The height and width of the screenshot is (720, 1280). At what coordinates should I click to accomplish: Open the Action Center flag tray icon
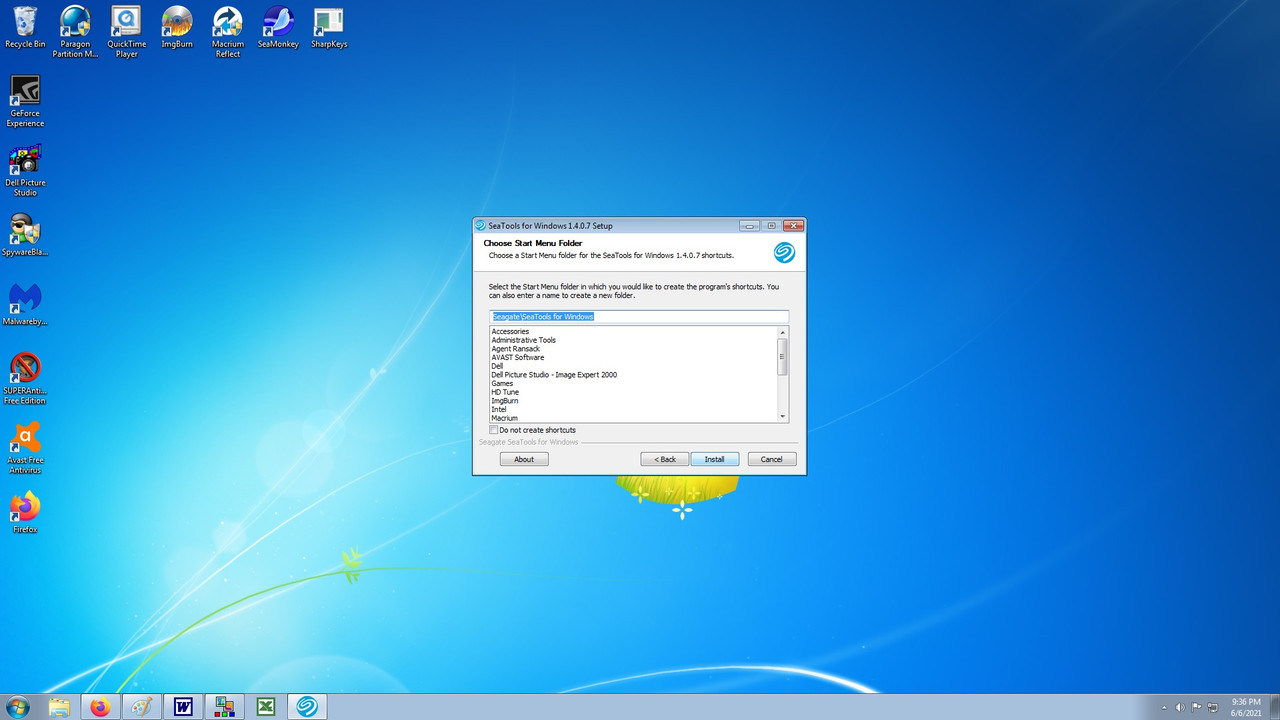coord(1197,707)
